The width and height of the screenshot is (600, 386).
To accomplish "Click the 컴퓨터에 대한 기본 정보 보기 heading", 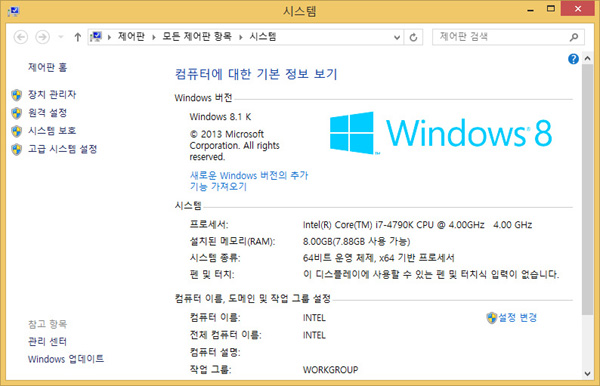I will point(256,74).
